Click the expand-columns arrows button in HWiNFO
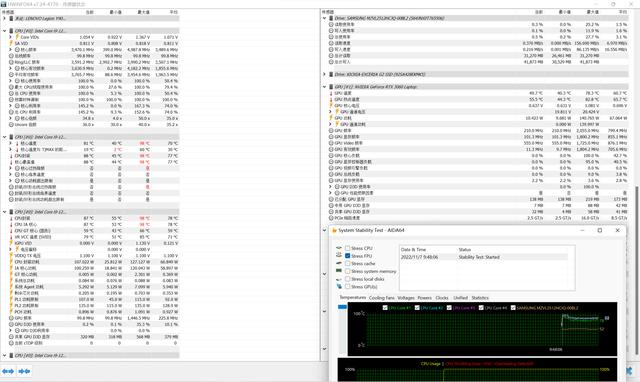Viewport: 640px width, 382px height. click(8, 371)
